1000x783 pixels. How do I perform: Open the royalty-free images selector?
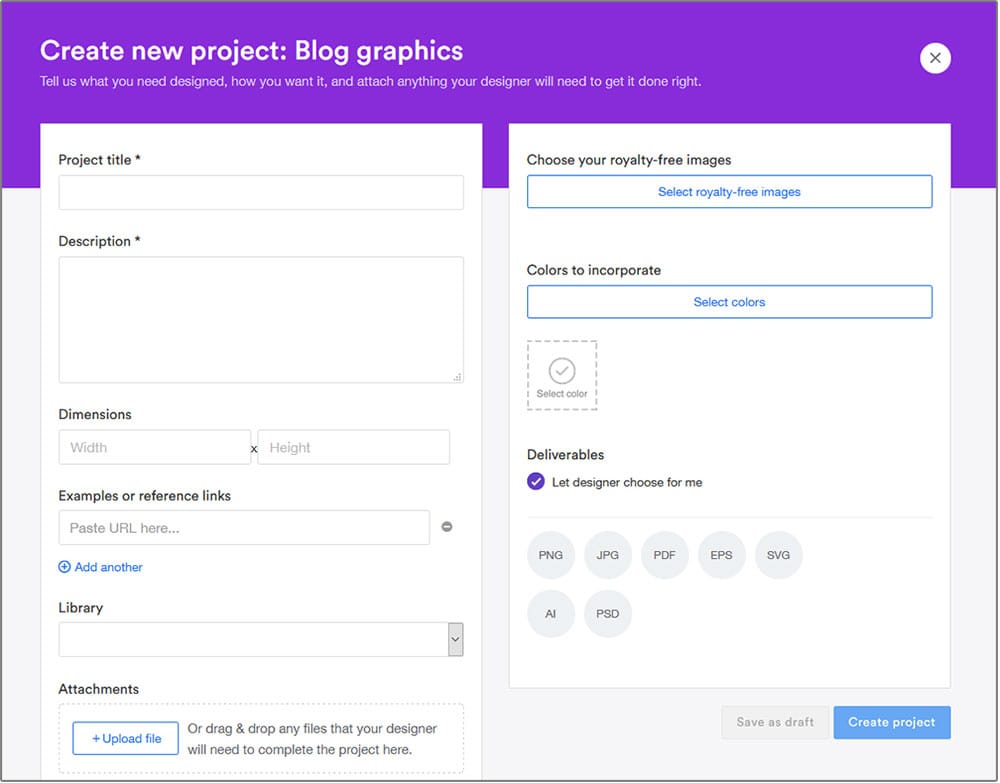pos(729,190)
